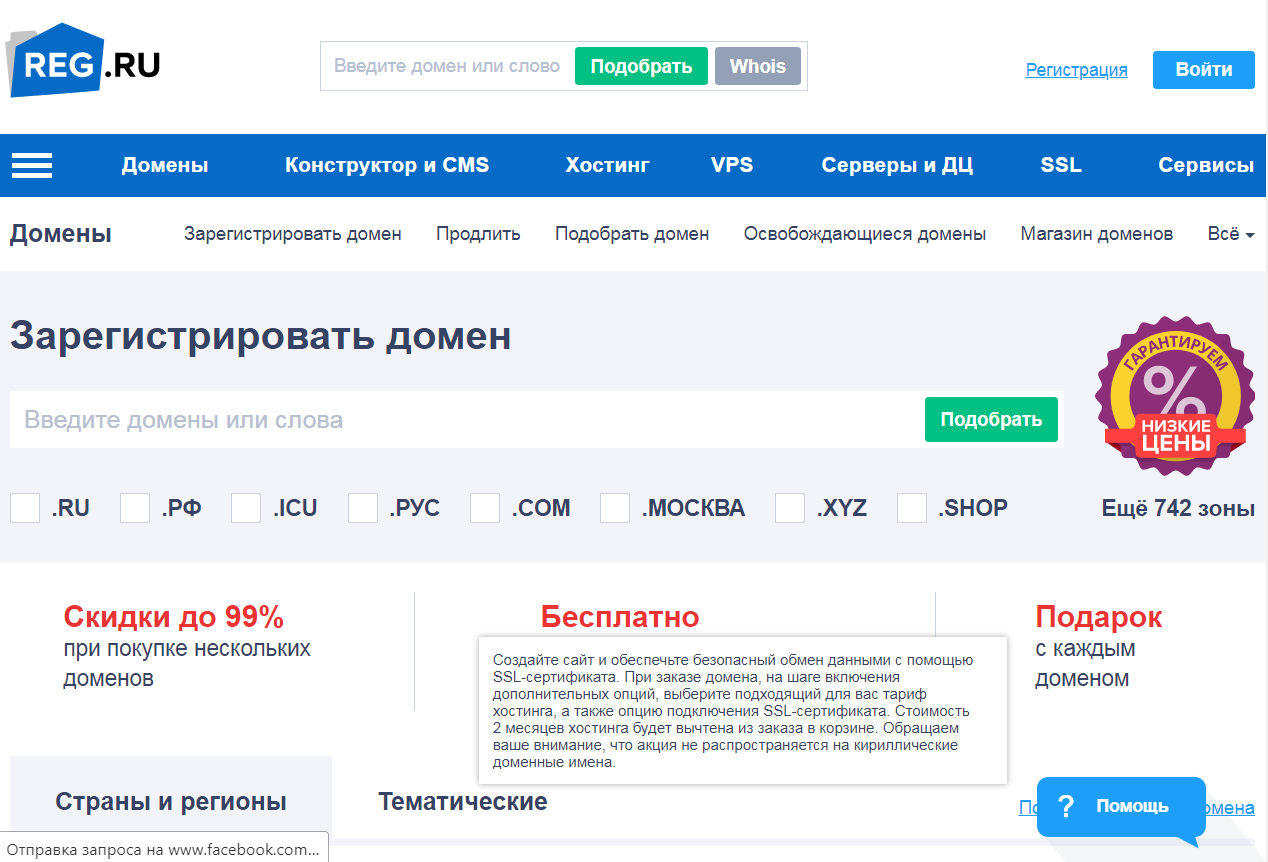Open the Помощь help chat widget
The image size is (1268, 862).
(x=1120, y=806)
